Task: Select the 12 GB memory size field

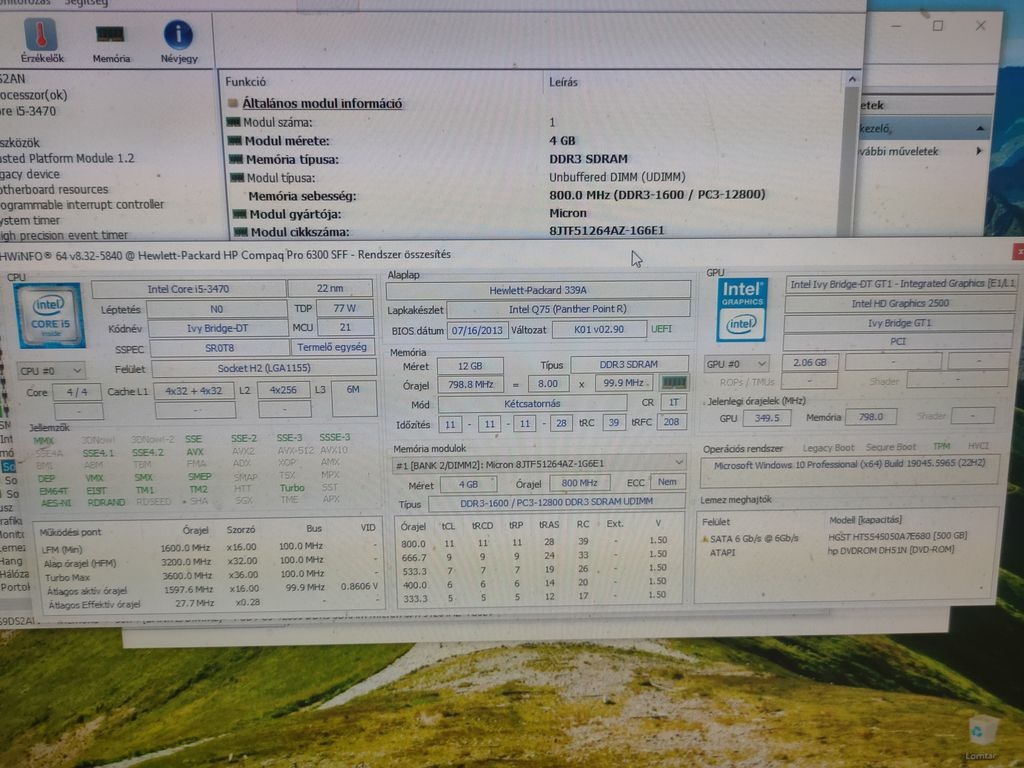Action: point(470,366)
